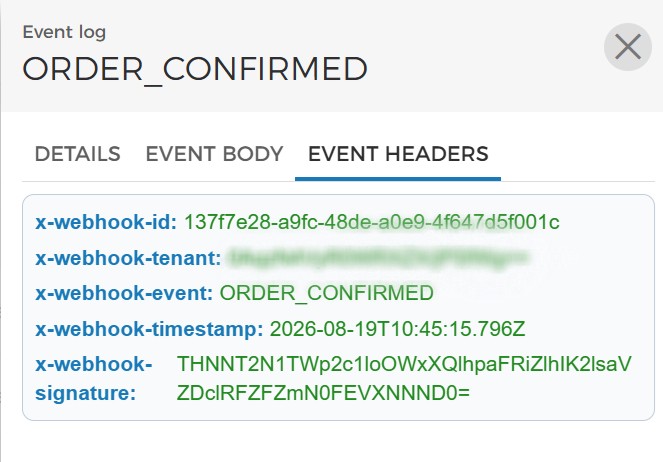Screen dimensions: 663x462
Task: Click signature second line ending NNND0=
Action: [323, 393]
